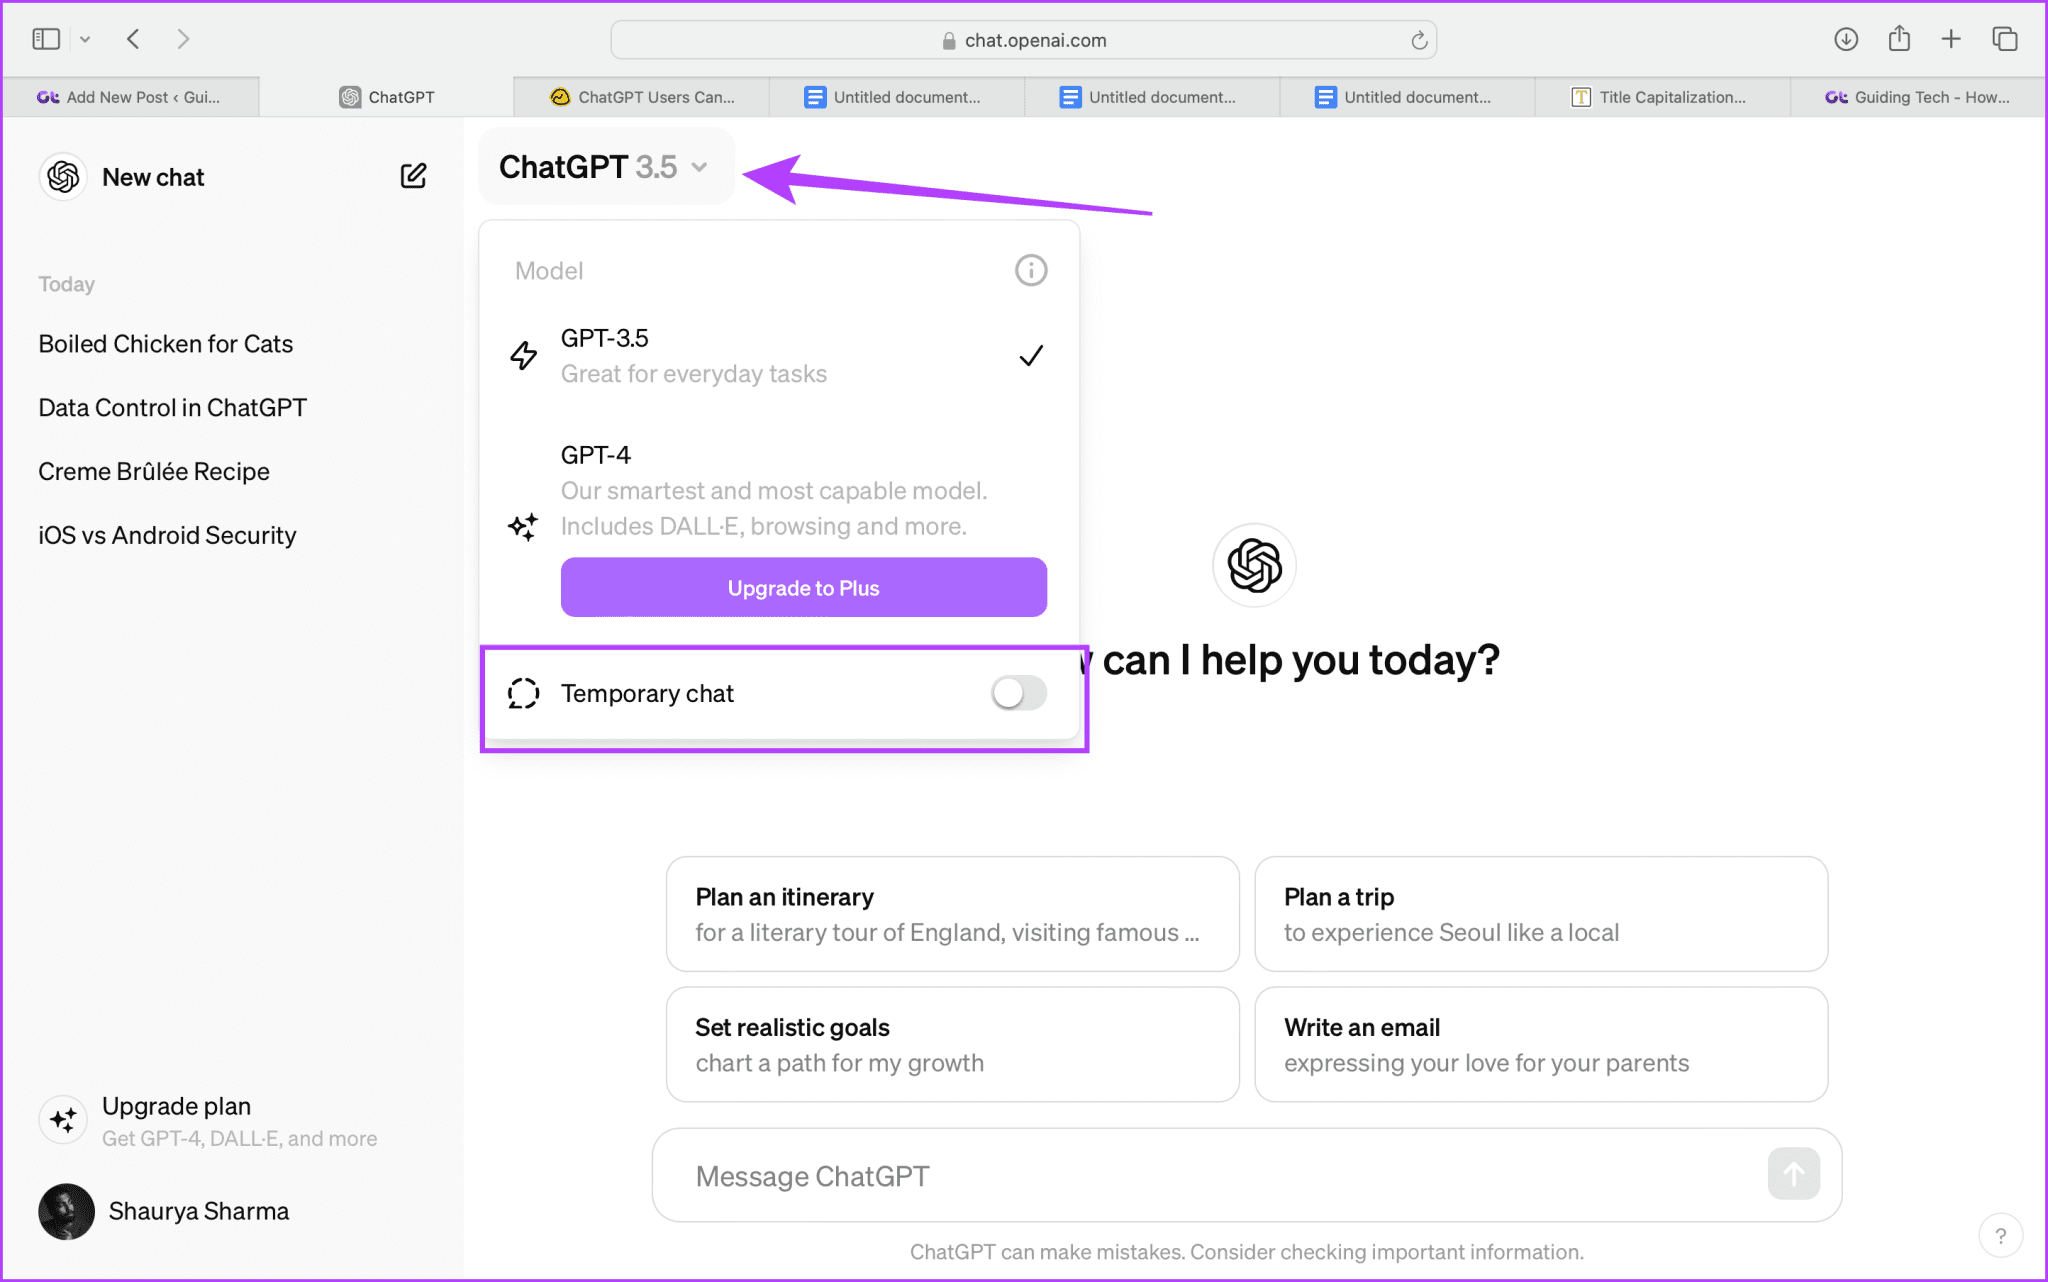Click the Upgrade to Plus button
2048x1282 pixels.
pyautogui.click(x=803, y=587)
